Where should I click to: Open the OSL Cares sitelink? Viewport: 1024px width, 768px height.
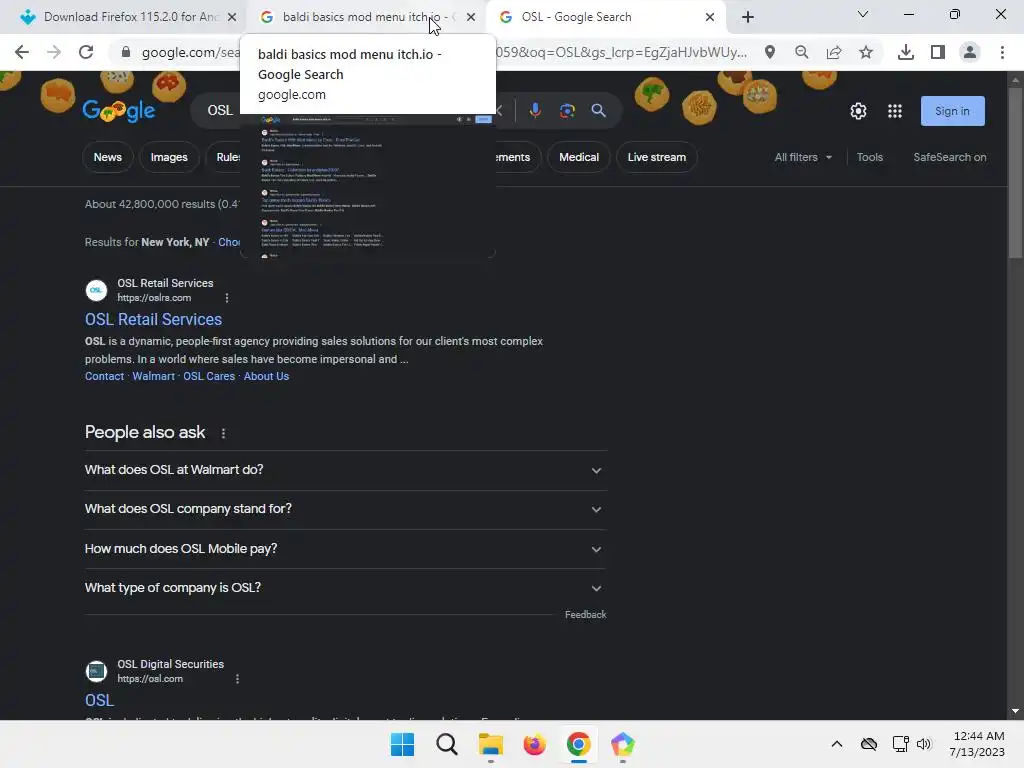click(x=209, y=376)
